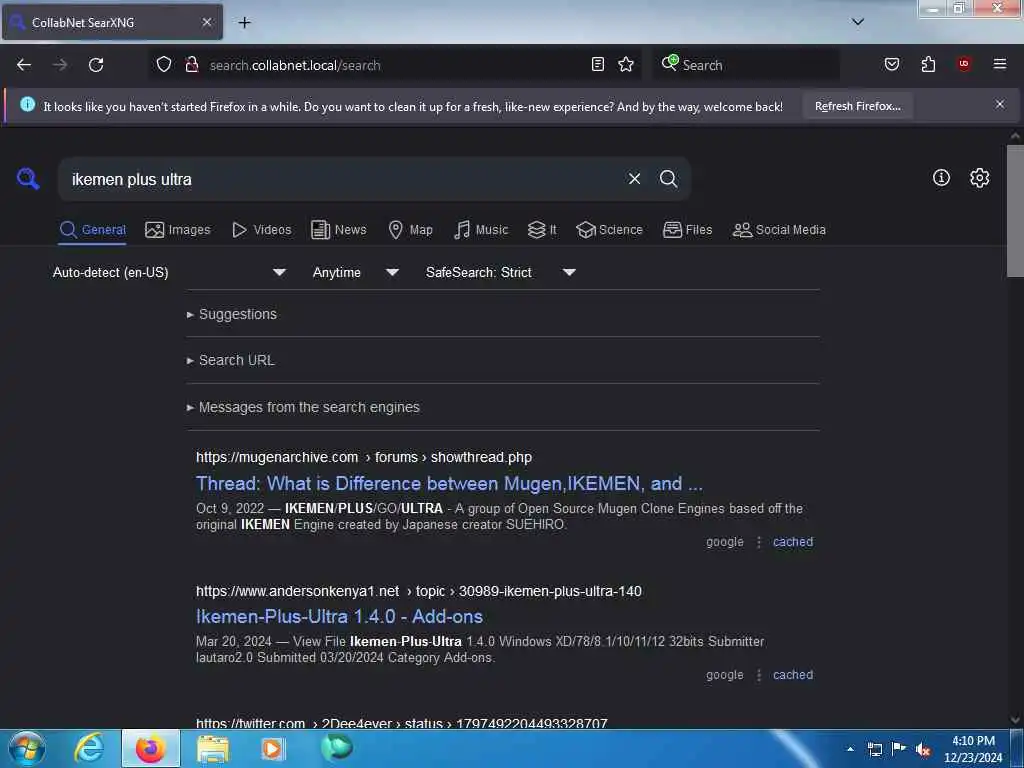This screenshot has width=1024, height=768.
Task: Toggle reader view icon in address bar
Action: (598, 64)
